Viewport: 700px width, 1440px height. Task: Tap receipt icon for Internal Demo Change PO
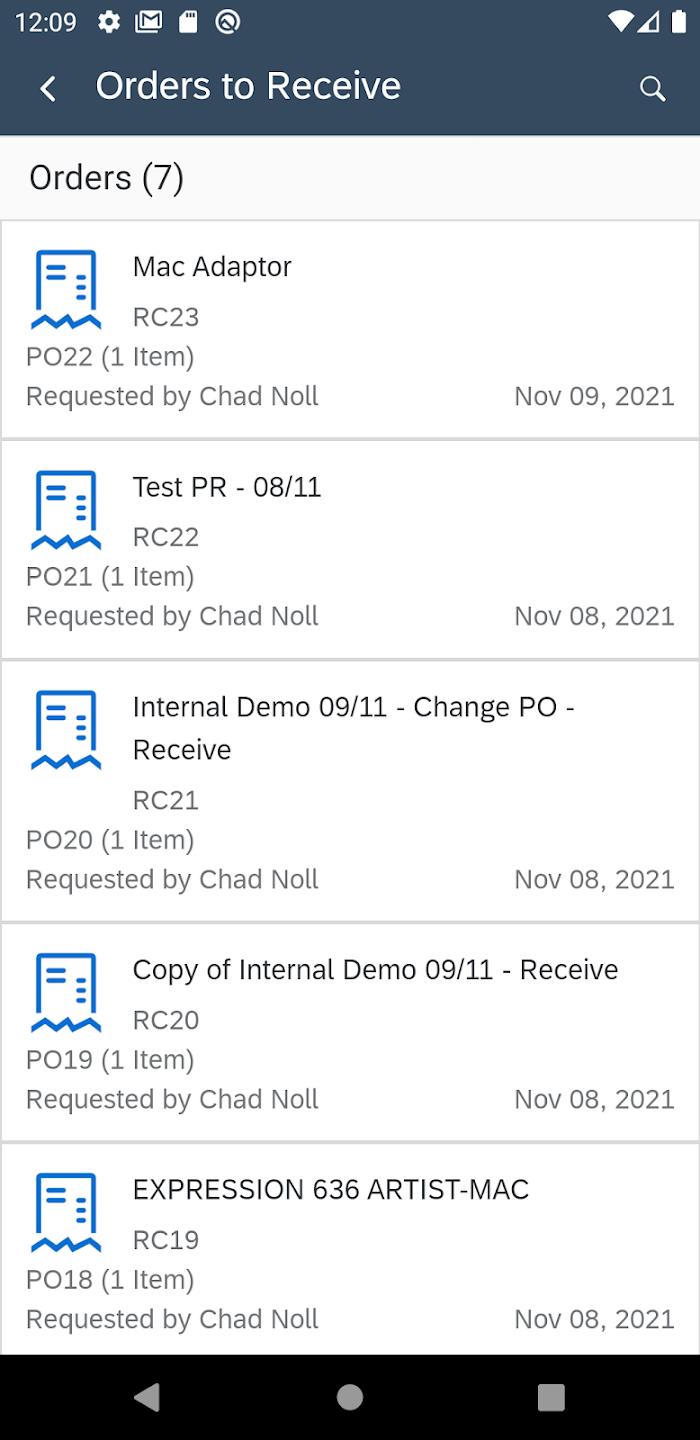tap(66, 729)
